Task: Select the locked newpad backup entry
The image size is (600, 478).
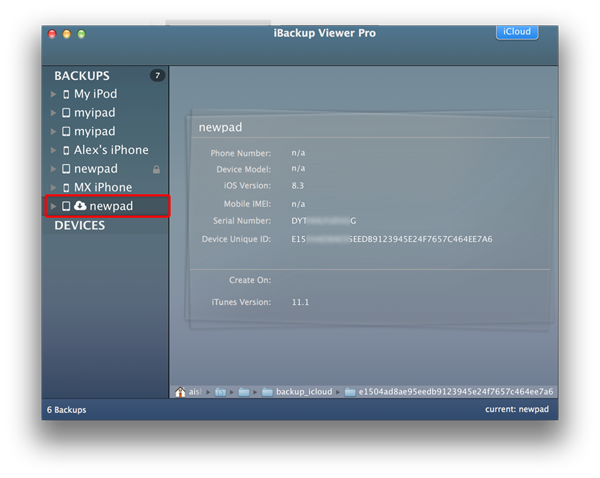Action: point(105,169)
